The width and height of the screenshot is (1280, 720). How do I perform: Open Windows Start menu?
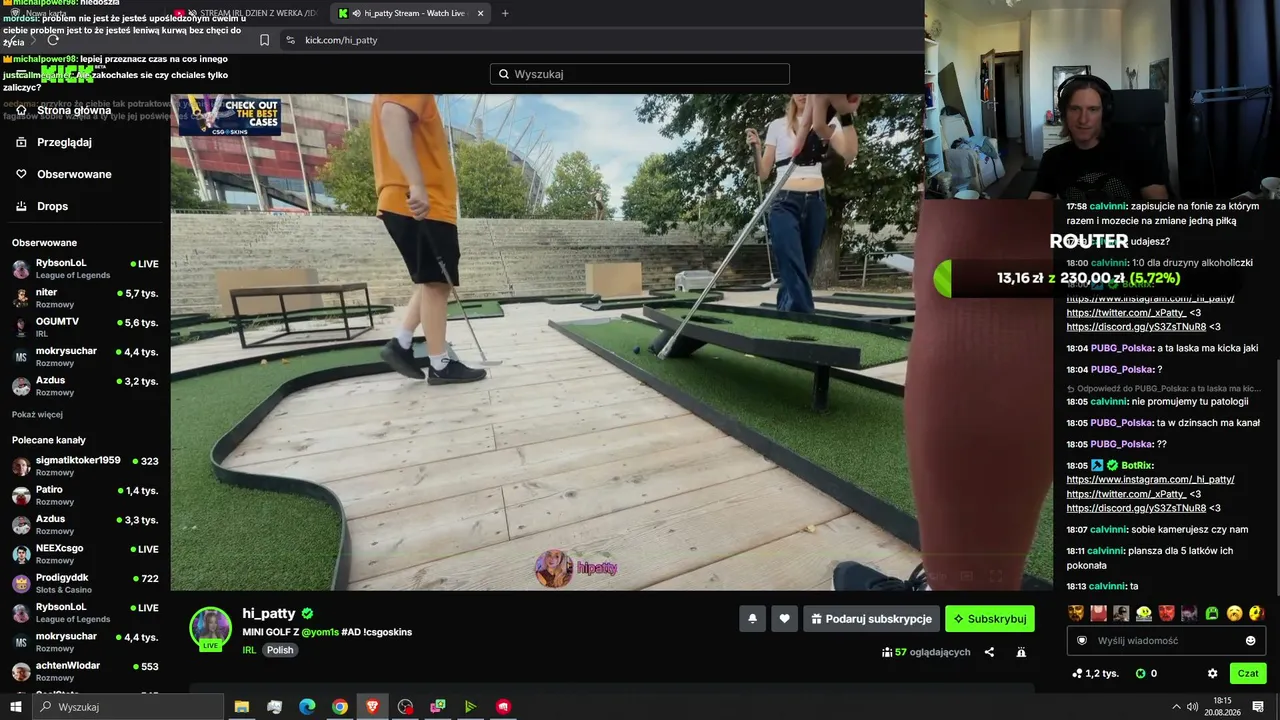(x=16, y=707)
